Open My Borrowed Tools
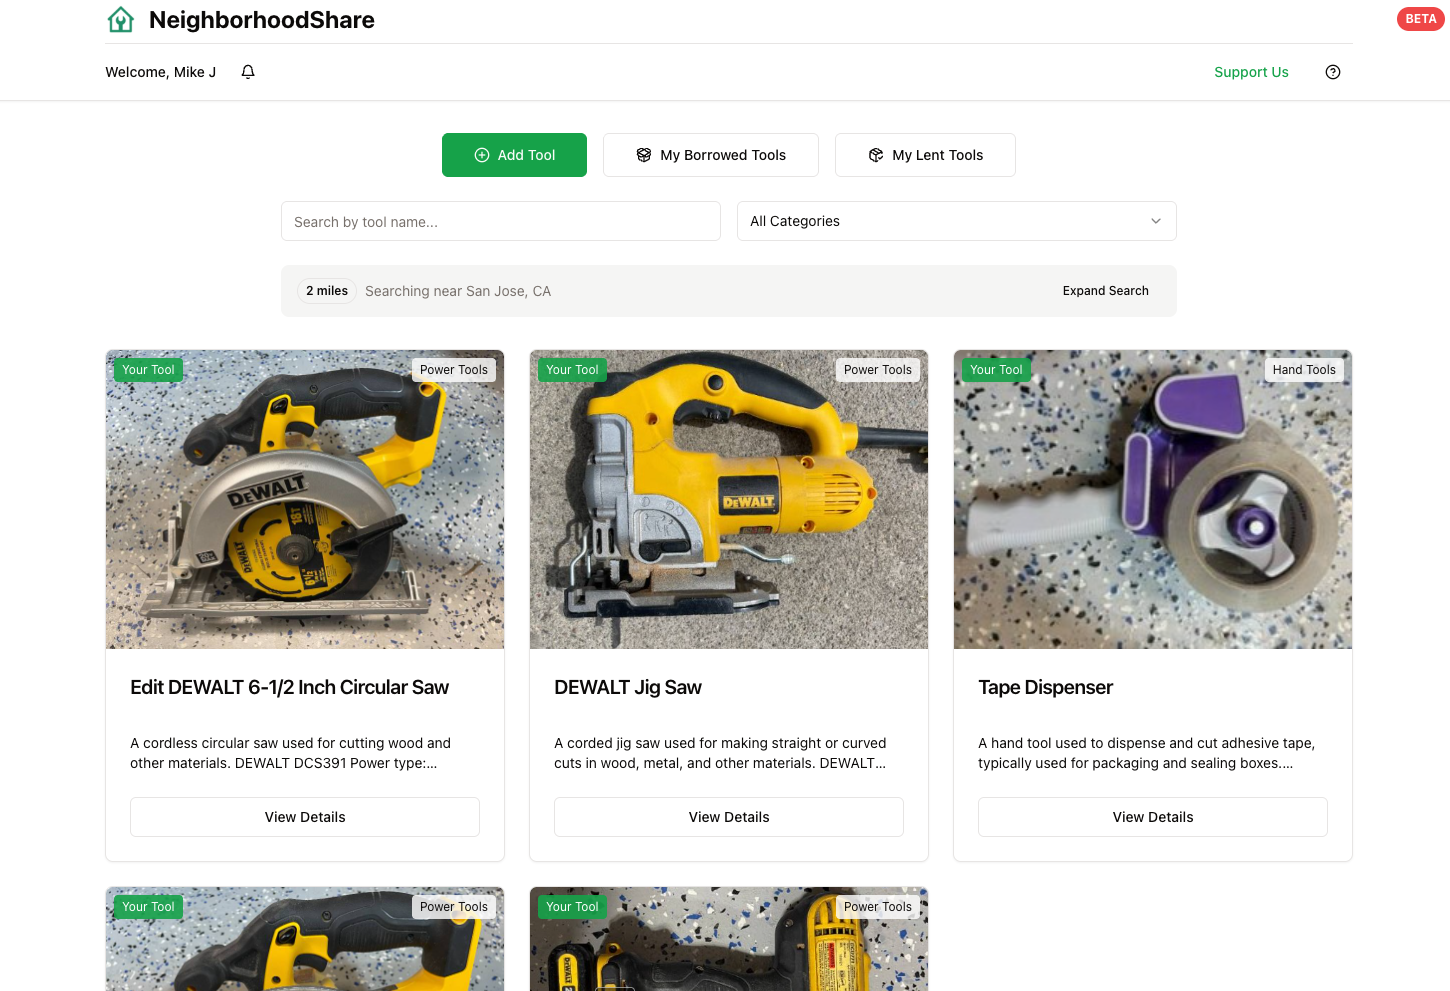 point(711,155)
